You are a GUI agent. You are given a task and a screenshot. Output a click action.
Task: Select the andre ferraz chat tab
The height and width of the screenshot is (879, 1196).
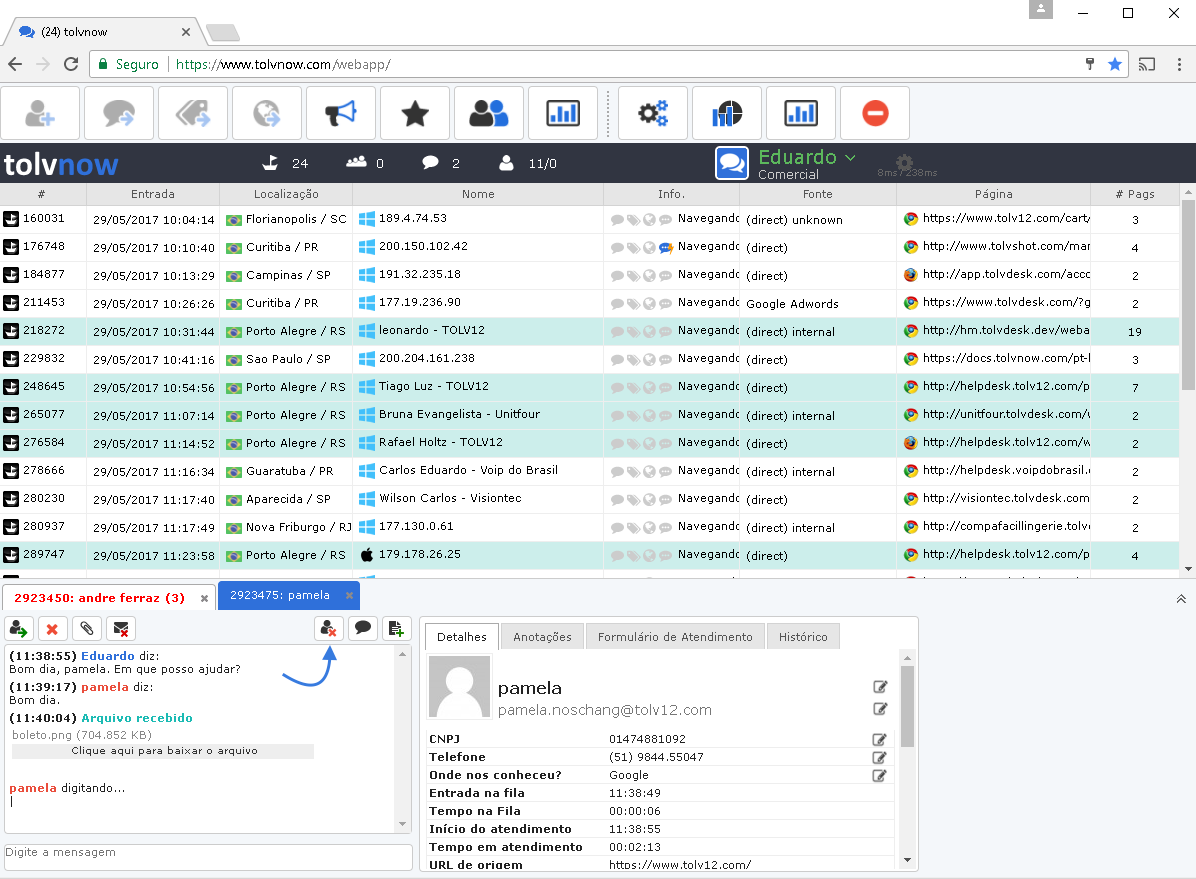pos(100,598)
